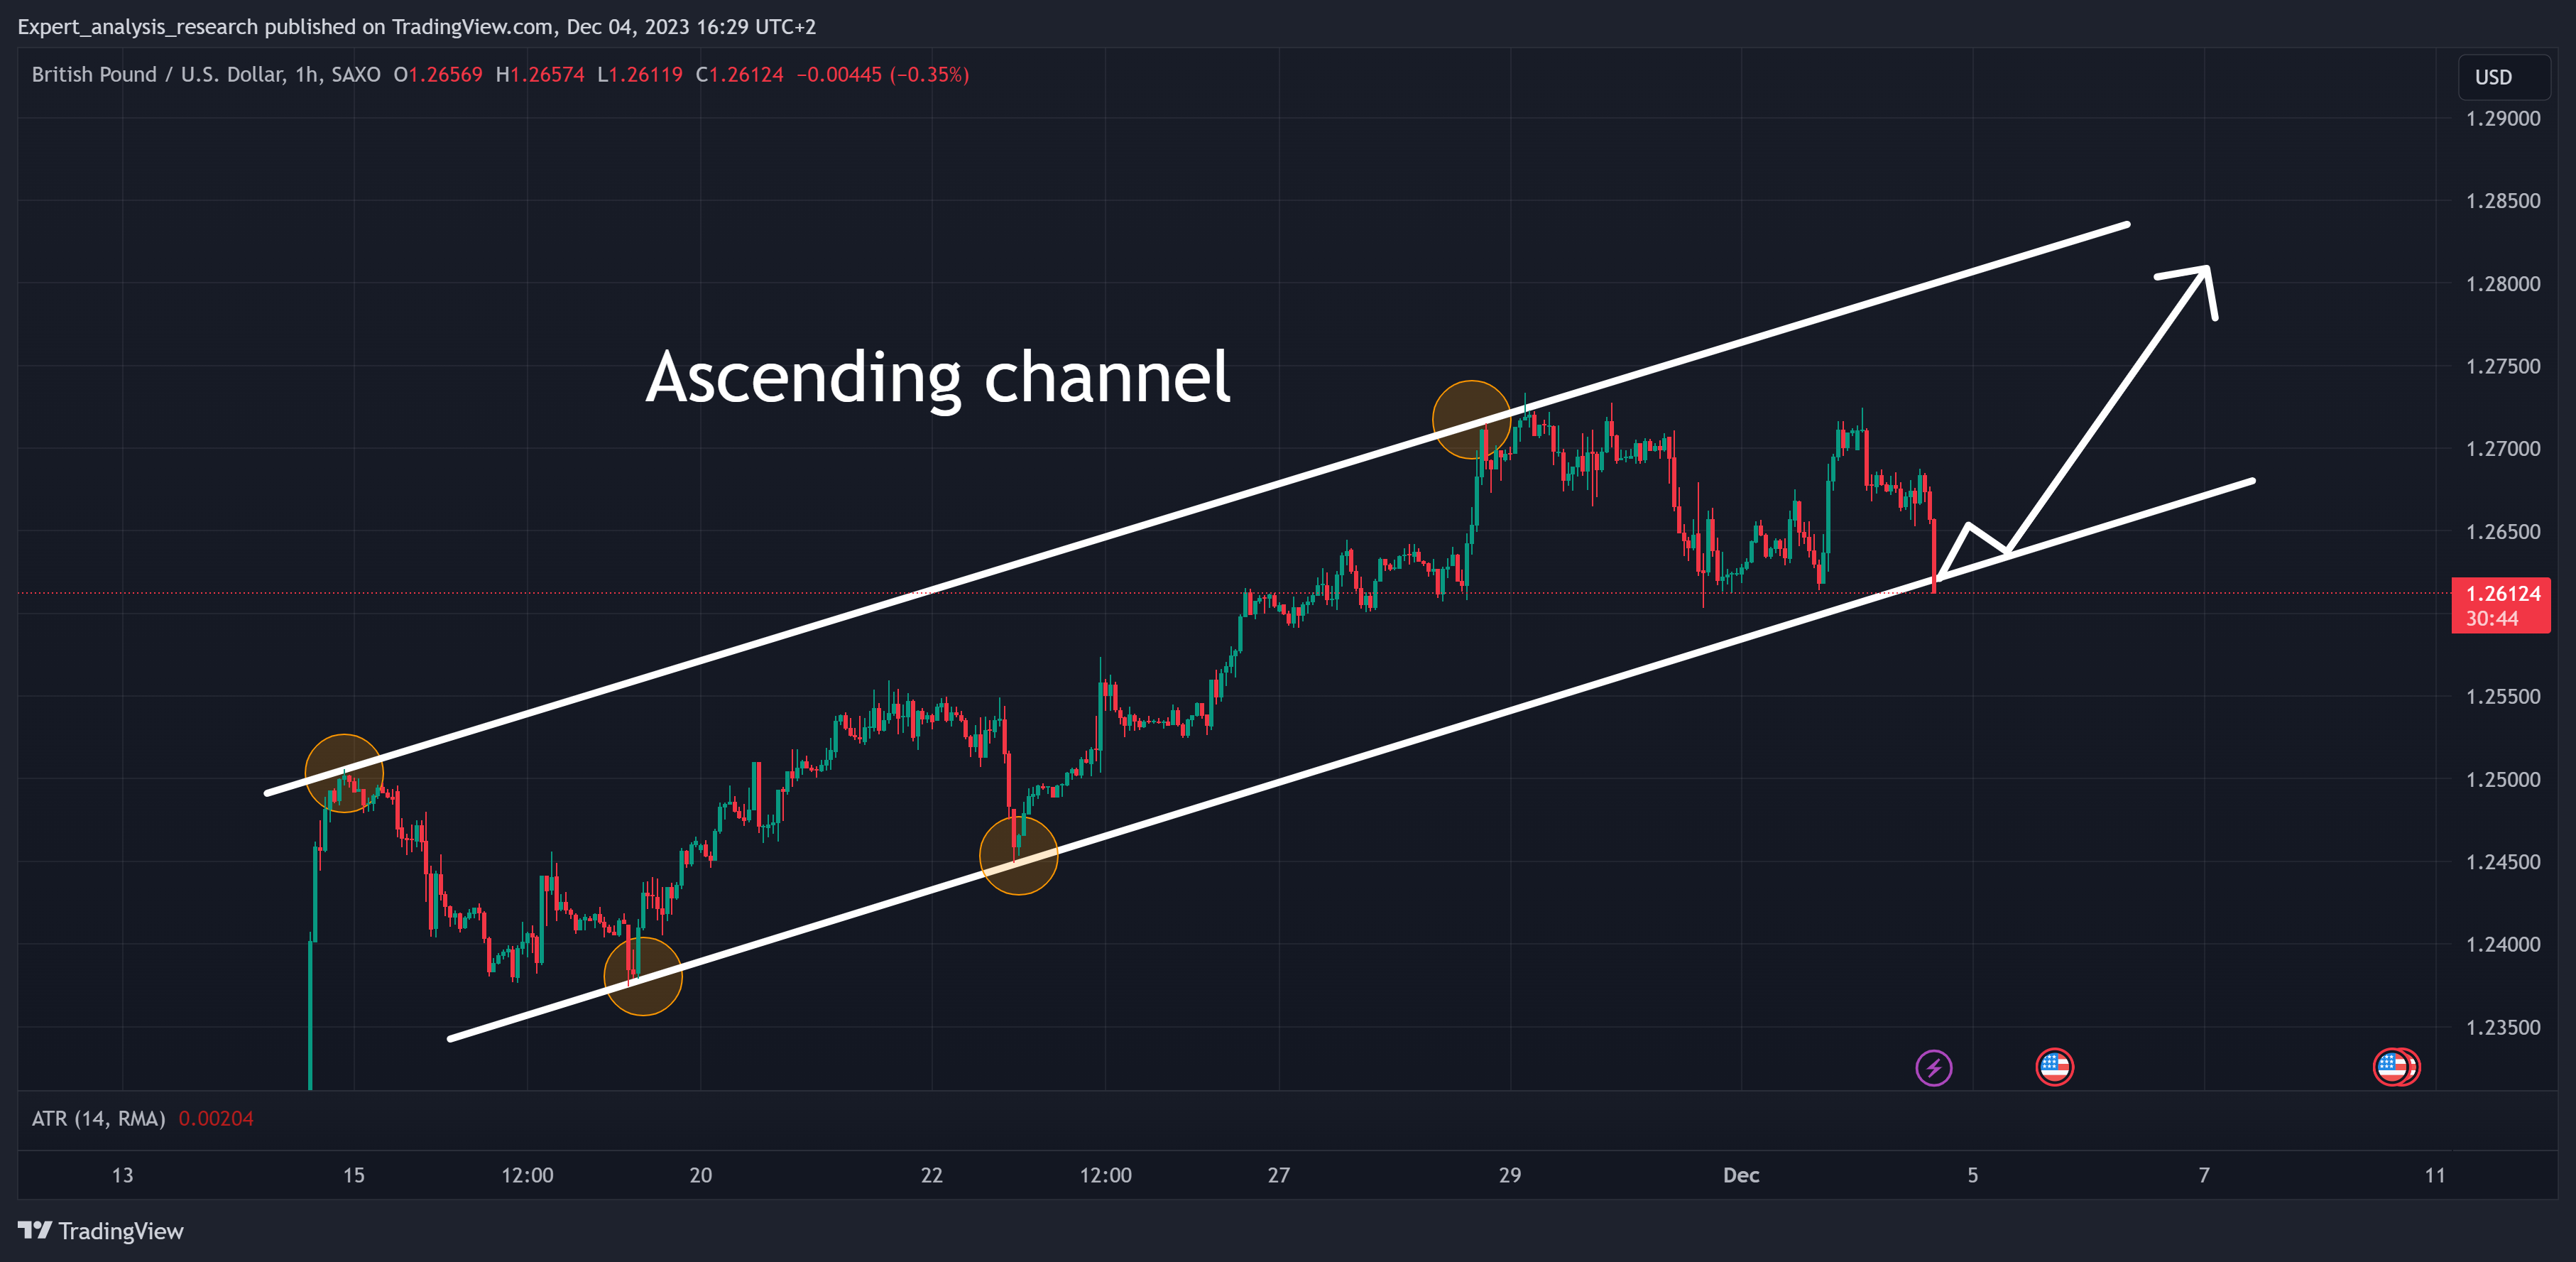Click the 7 date label on time axis
The image size is (2576, 1262).
pos(2203,1175)
